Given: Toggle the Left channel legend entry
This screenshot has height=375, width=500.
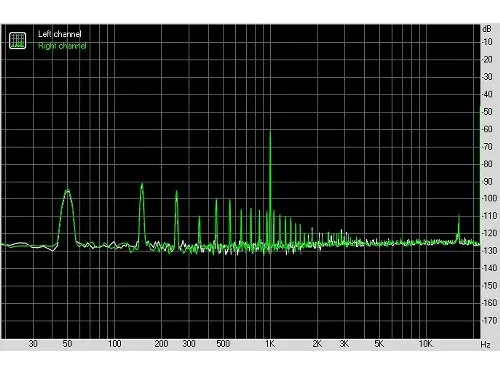Looking at the screenshot, I should click(x=59, y=34).
